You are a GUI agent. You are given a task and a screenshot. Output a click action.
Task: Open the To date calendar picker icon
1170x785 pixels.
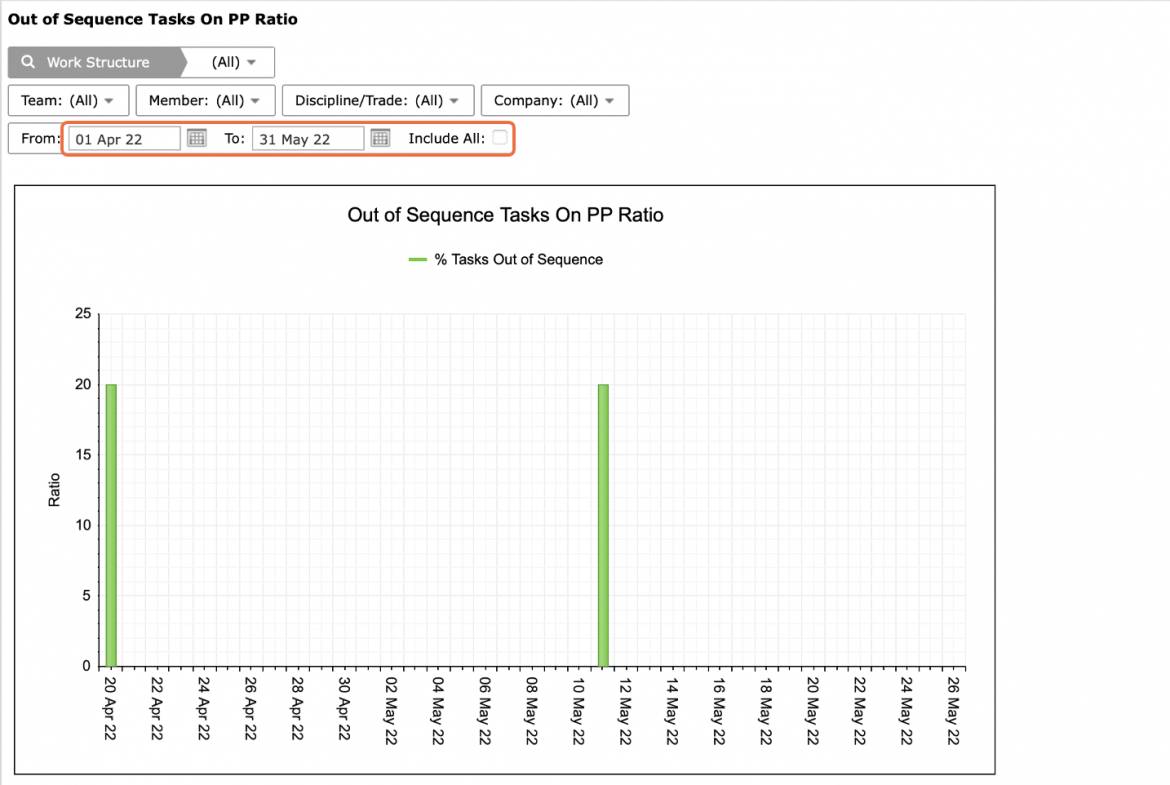[x=381, y=138]
